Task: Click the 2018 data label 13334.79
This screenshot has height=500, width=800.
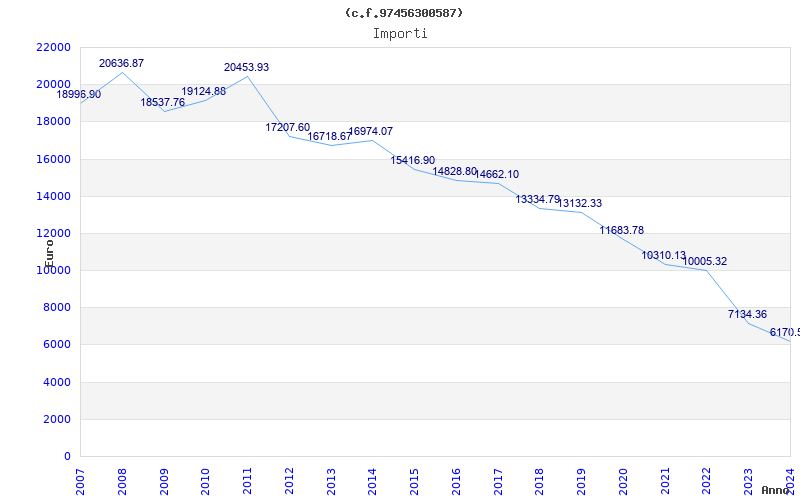Action: click(538, 200)
